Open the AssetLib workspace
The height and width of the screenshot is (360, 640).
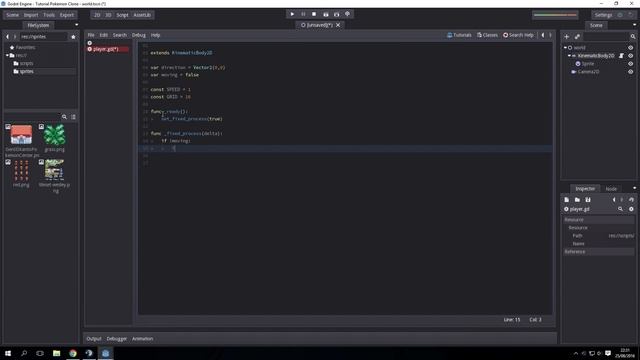pos(142,15)
